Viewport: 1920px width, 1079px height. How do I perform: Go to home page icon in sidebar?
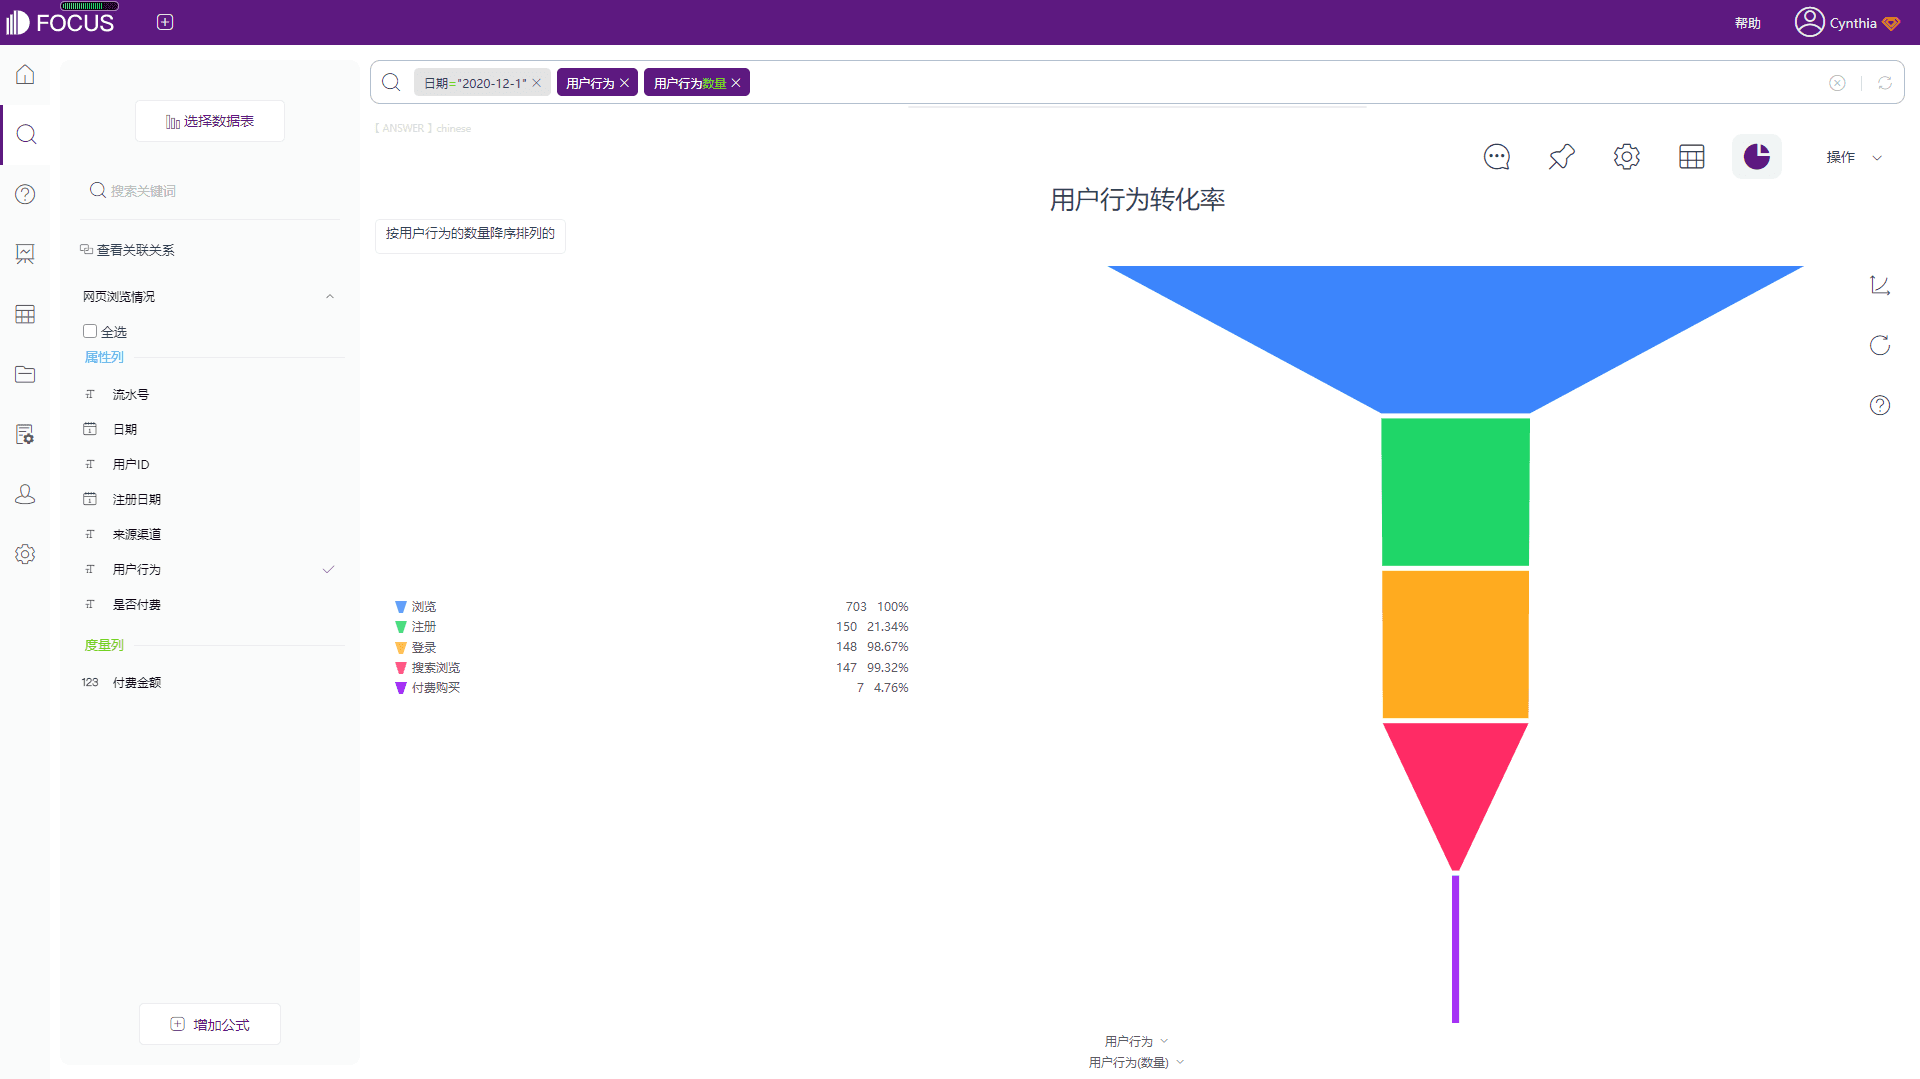(x=25, y=75)
